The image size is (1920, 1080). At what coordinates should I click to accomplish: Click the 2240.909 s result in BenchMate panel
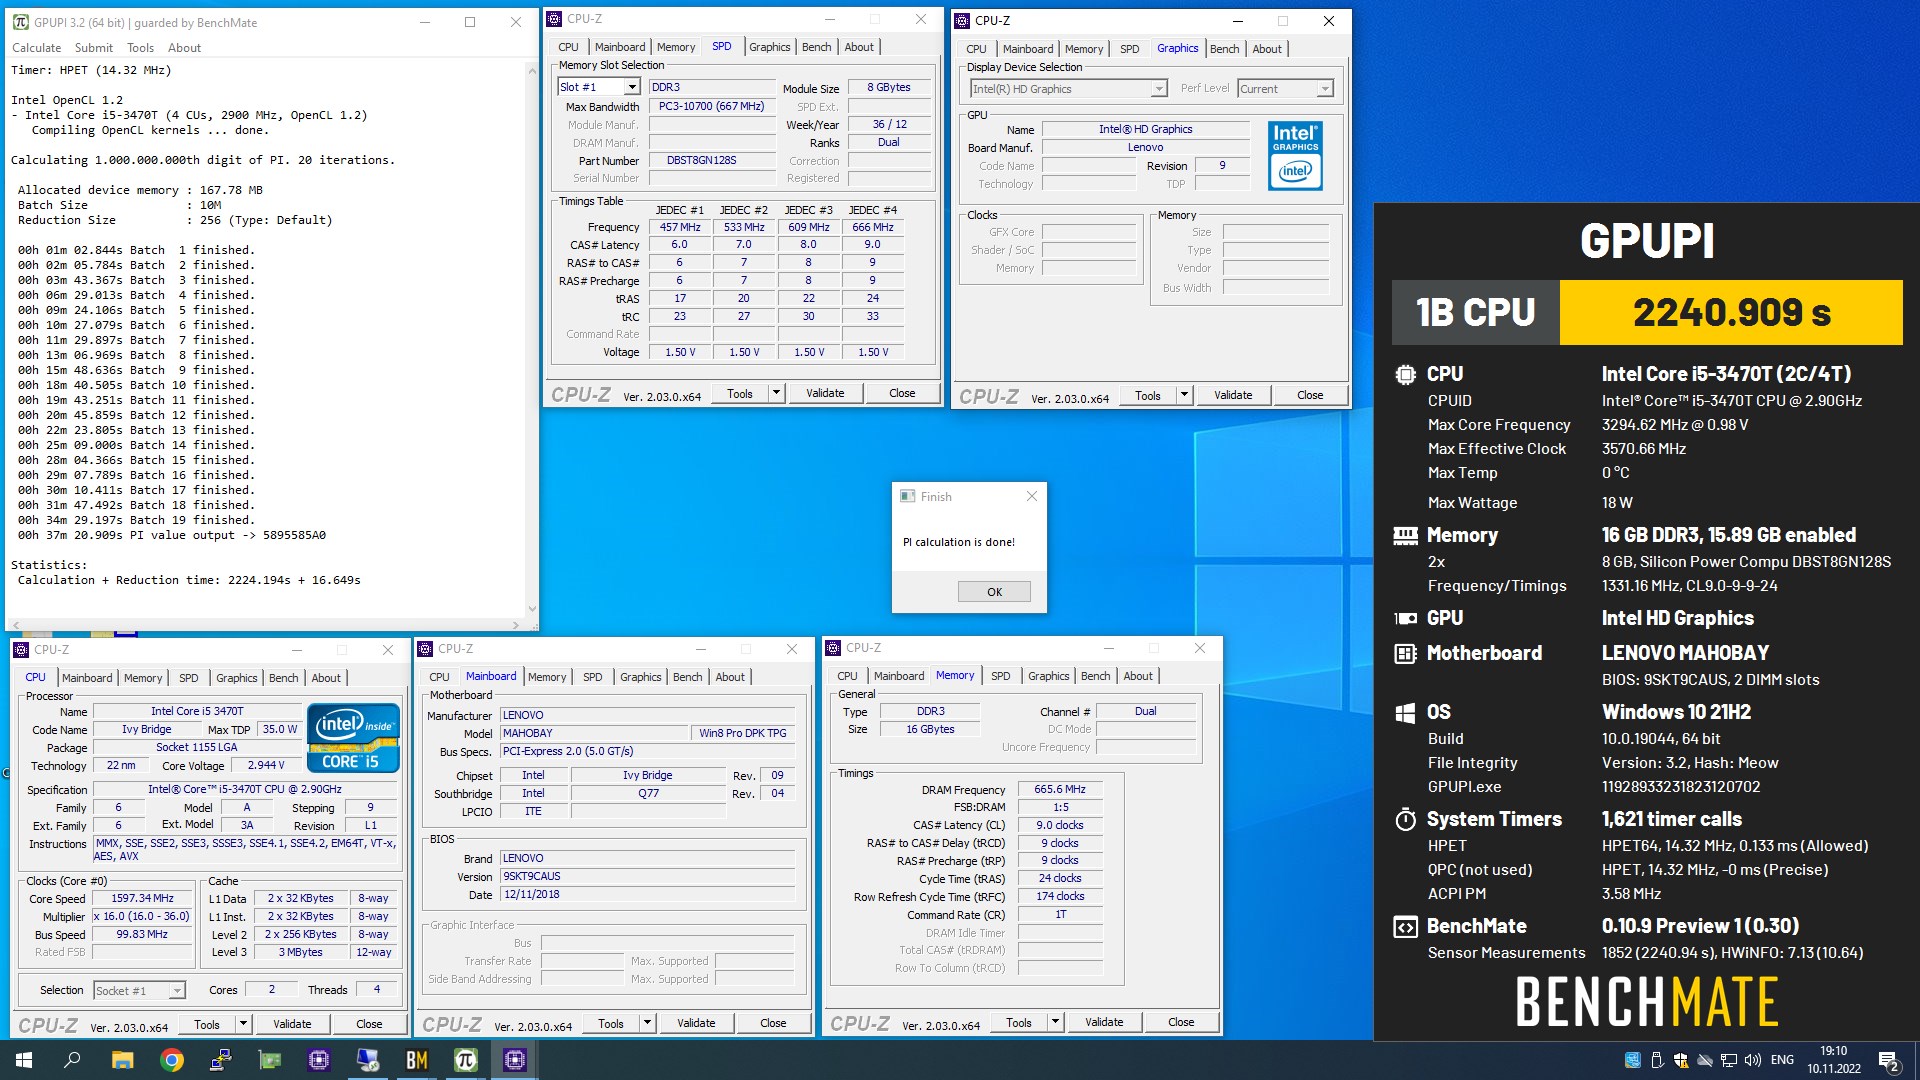(1731, 313)
